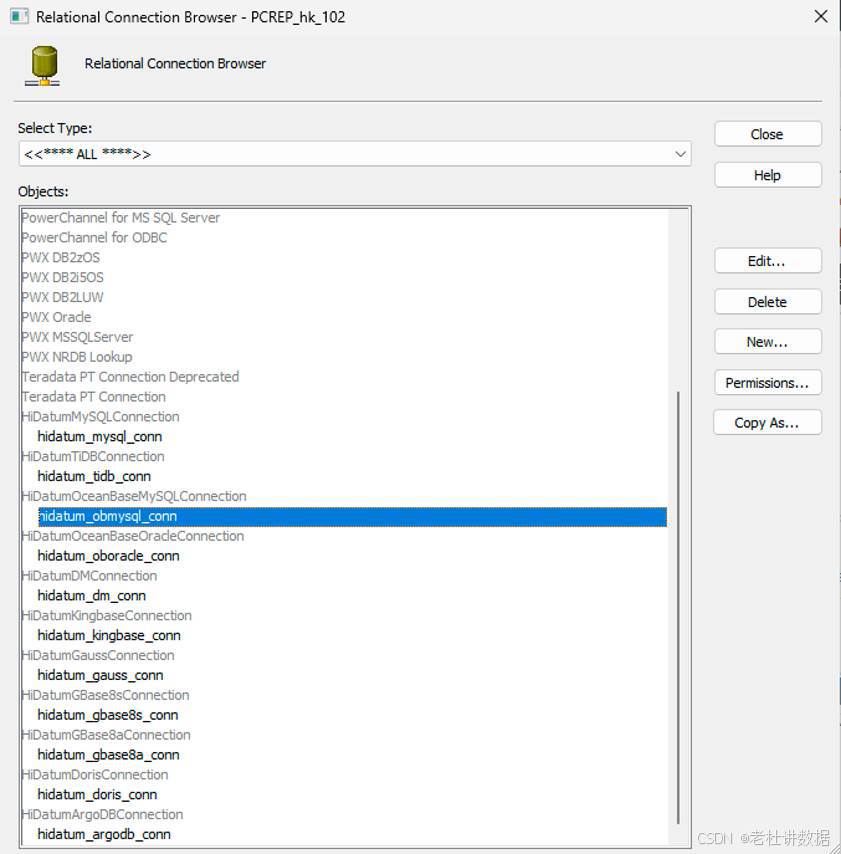Select PowerChannel for MS SQL Server entry
The height and width of the screenshot is (854, 841).
tap(120, 218)
